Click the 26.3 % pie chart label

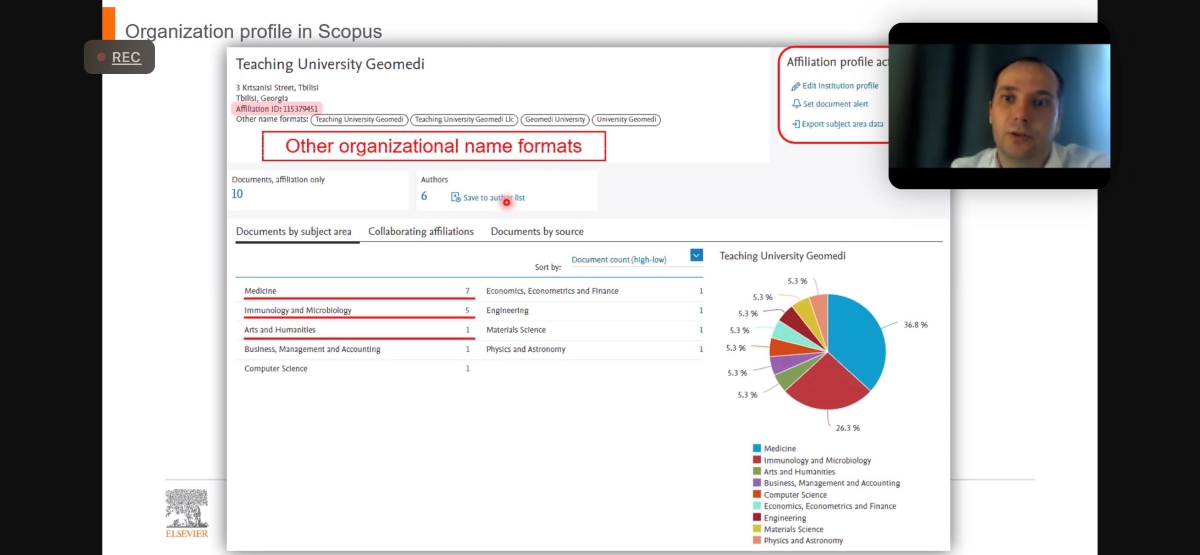coord(848,428)
